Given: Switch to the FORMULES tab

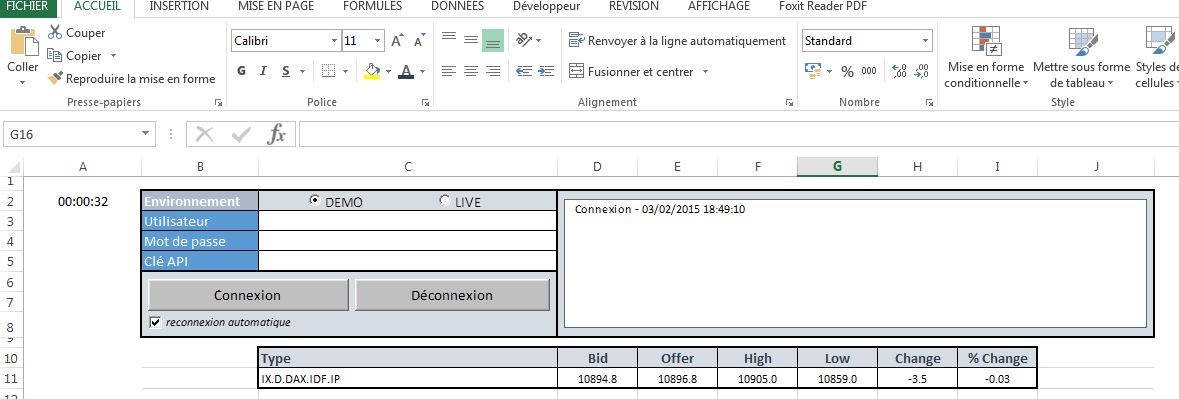Looking at the screenshot, I should (x=372, y=7).
